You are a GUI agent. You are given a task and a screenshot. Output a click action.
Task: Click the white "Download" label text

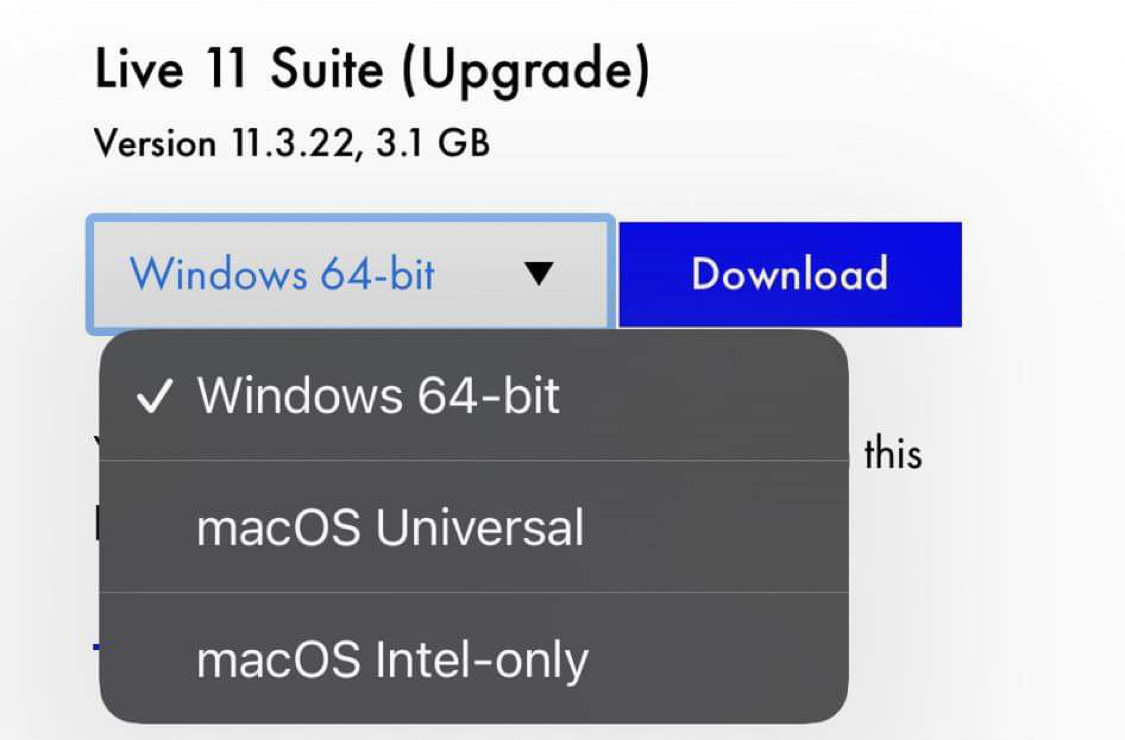pos(790,275)
